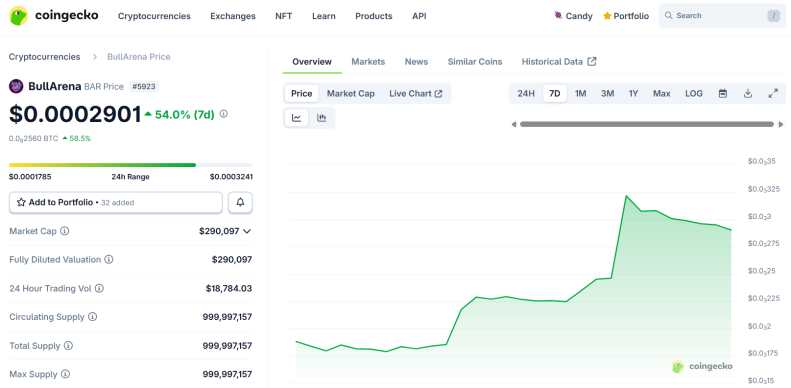Select the Max time range
The height and width of the screenshot is (388, 791).
coord(661,93)
